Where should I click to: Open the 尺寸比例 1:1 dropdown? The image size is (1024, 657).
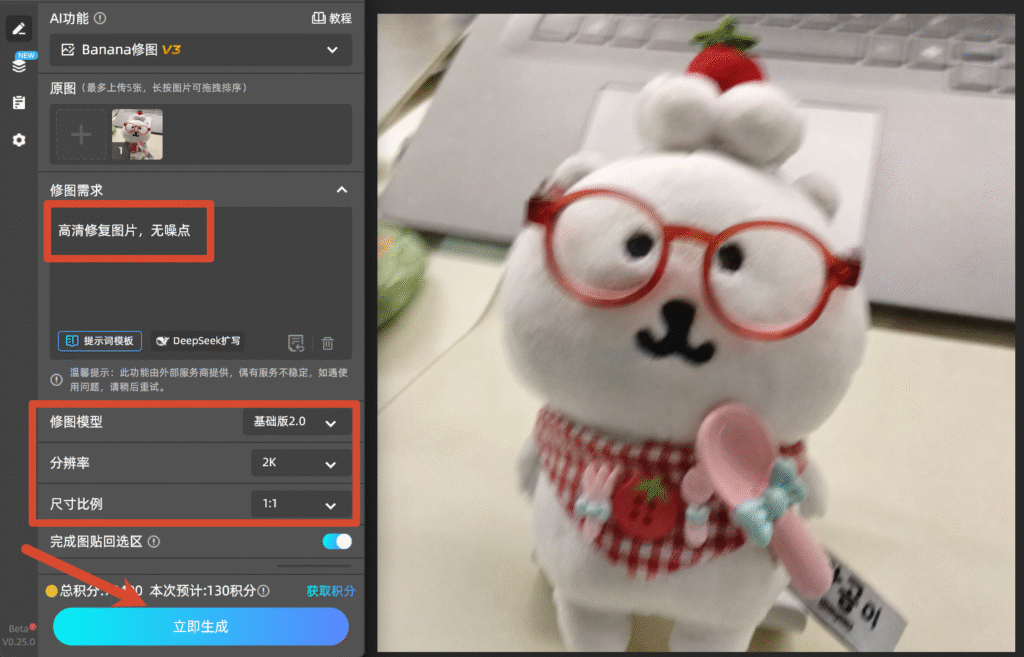(x=301, y=504)
